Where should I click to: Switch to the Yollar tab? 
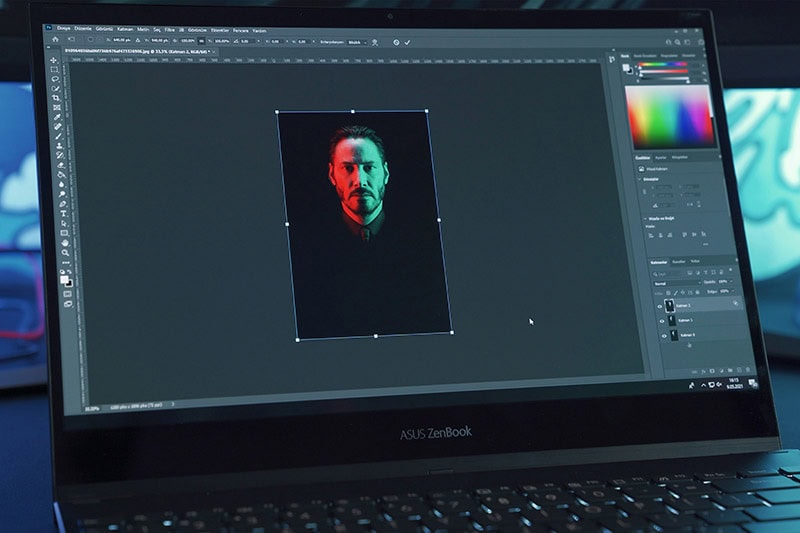pos(695,261)
